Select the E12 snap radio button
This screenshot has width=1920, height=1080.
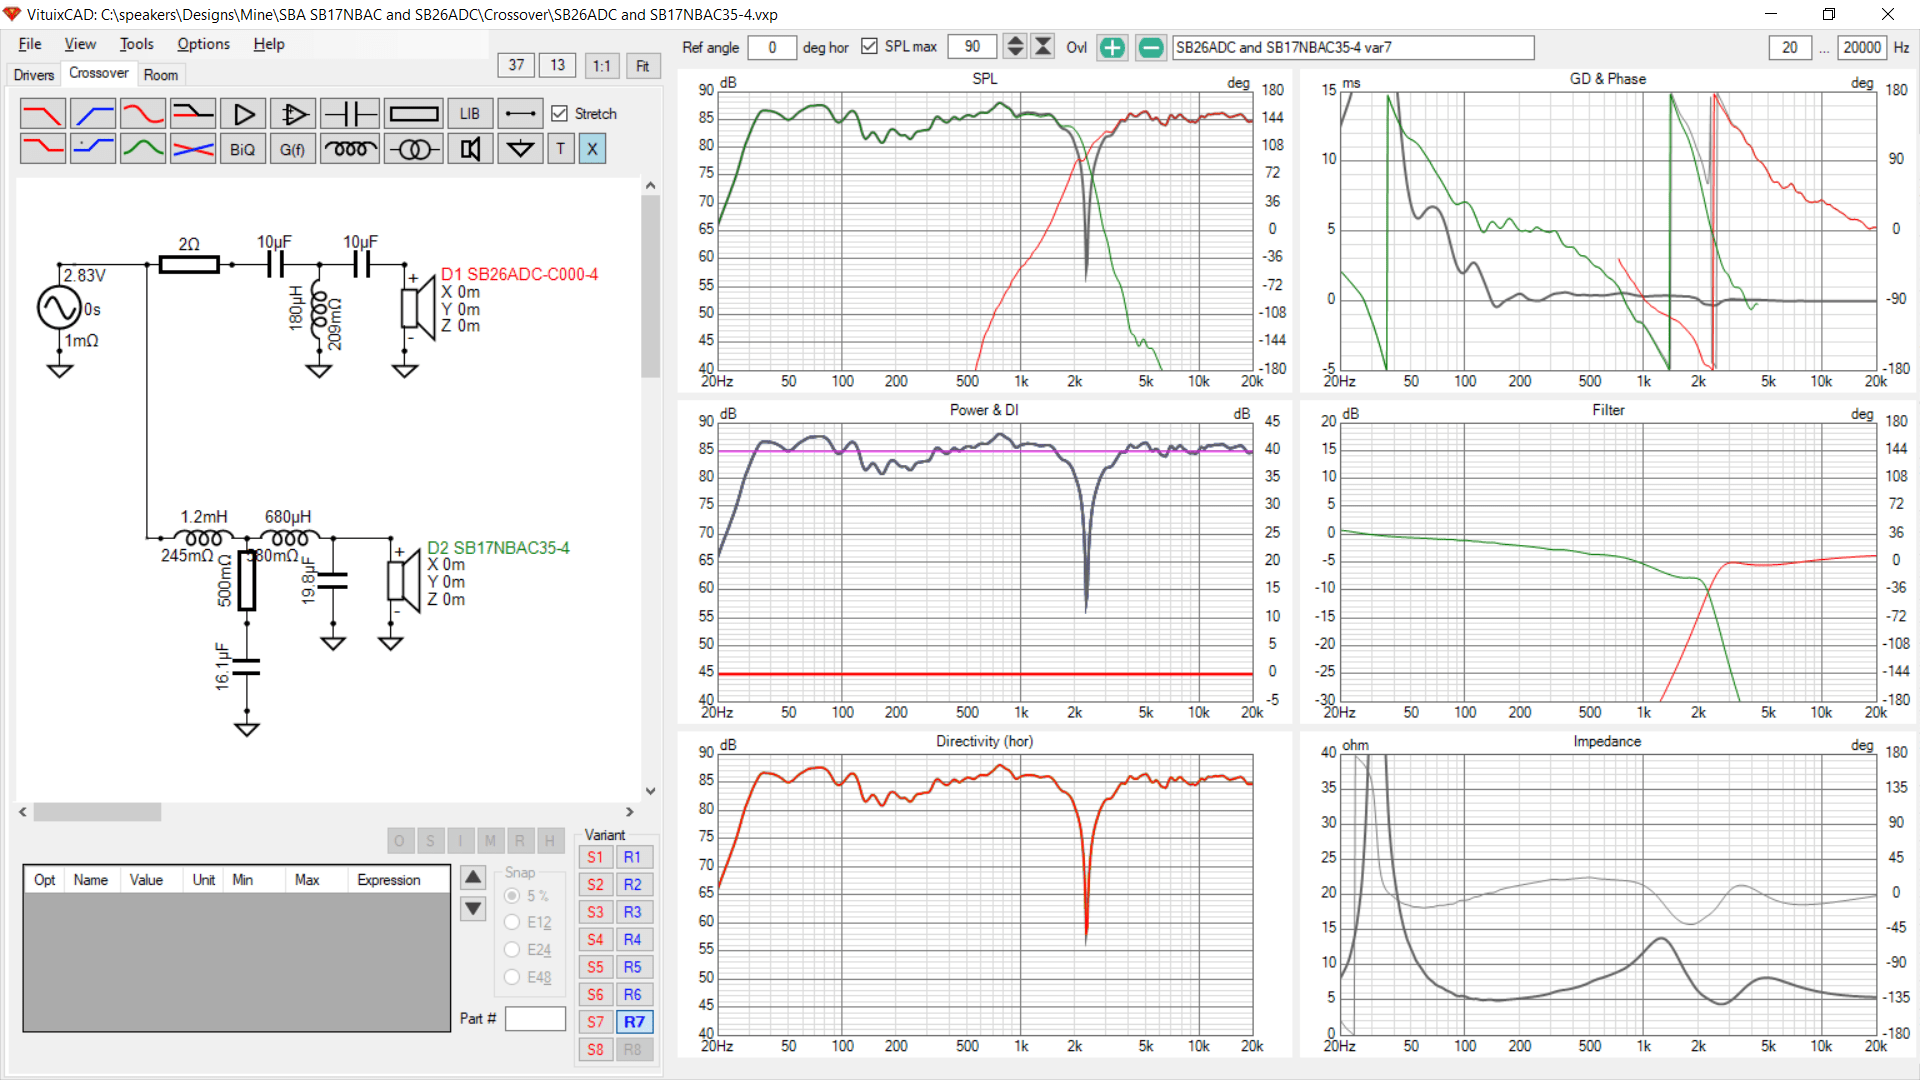pyautogui.click(x=512, y=923)
